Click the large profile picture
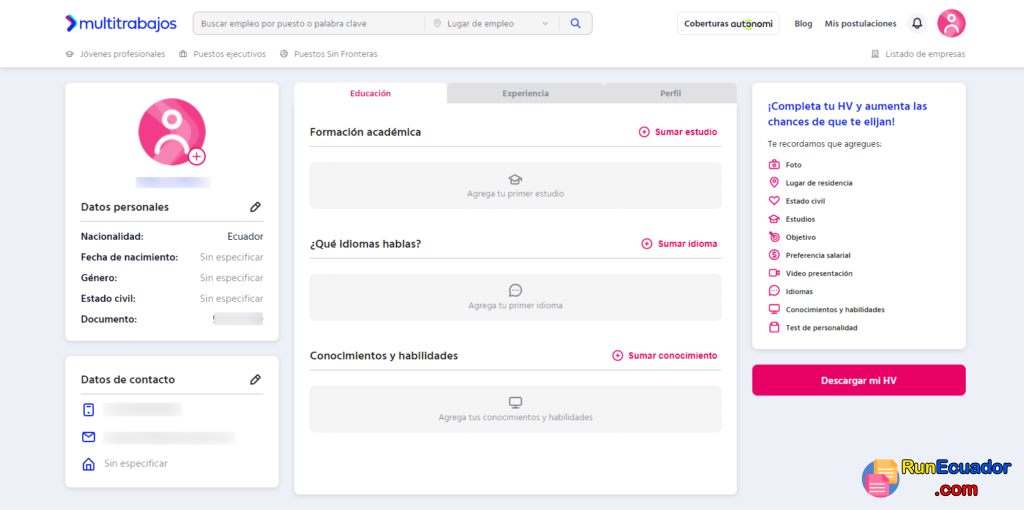 pyautogui.click(x=172, y=131)
